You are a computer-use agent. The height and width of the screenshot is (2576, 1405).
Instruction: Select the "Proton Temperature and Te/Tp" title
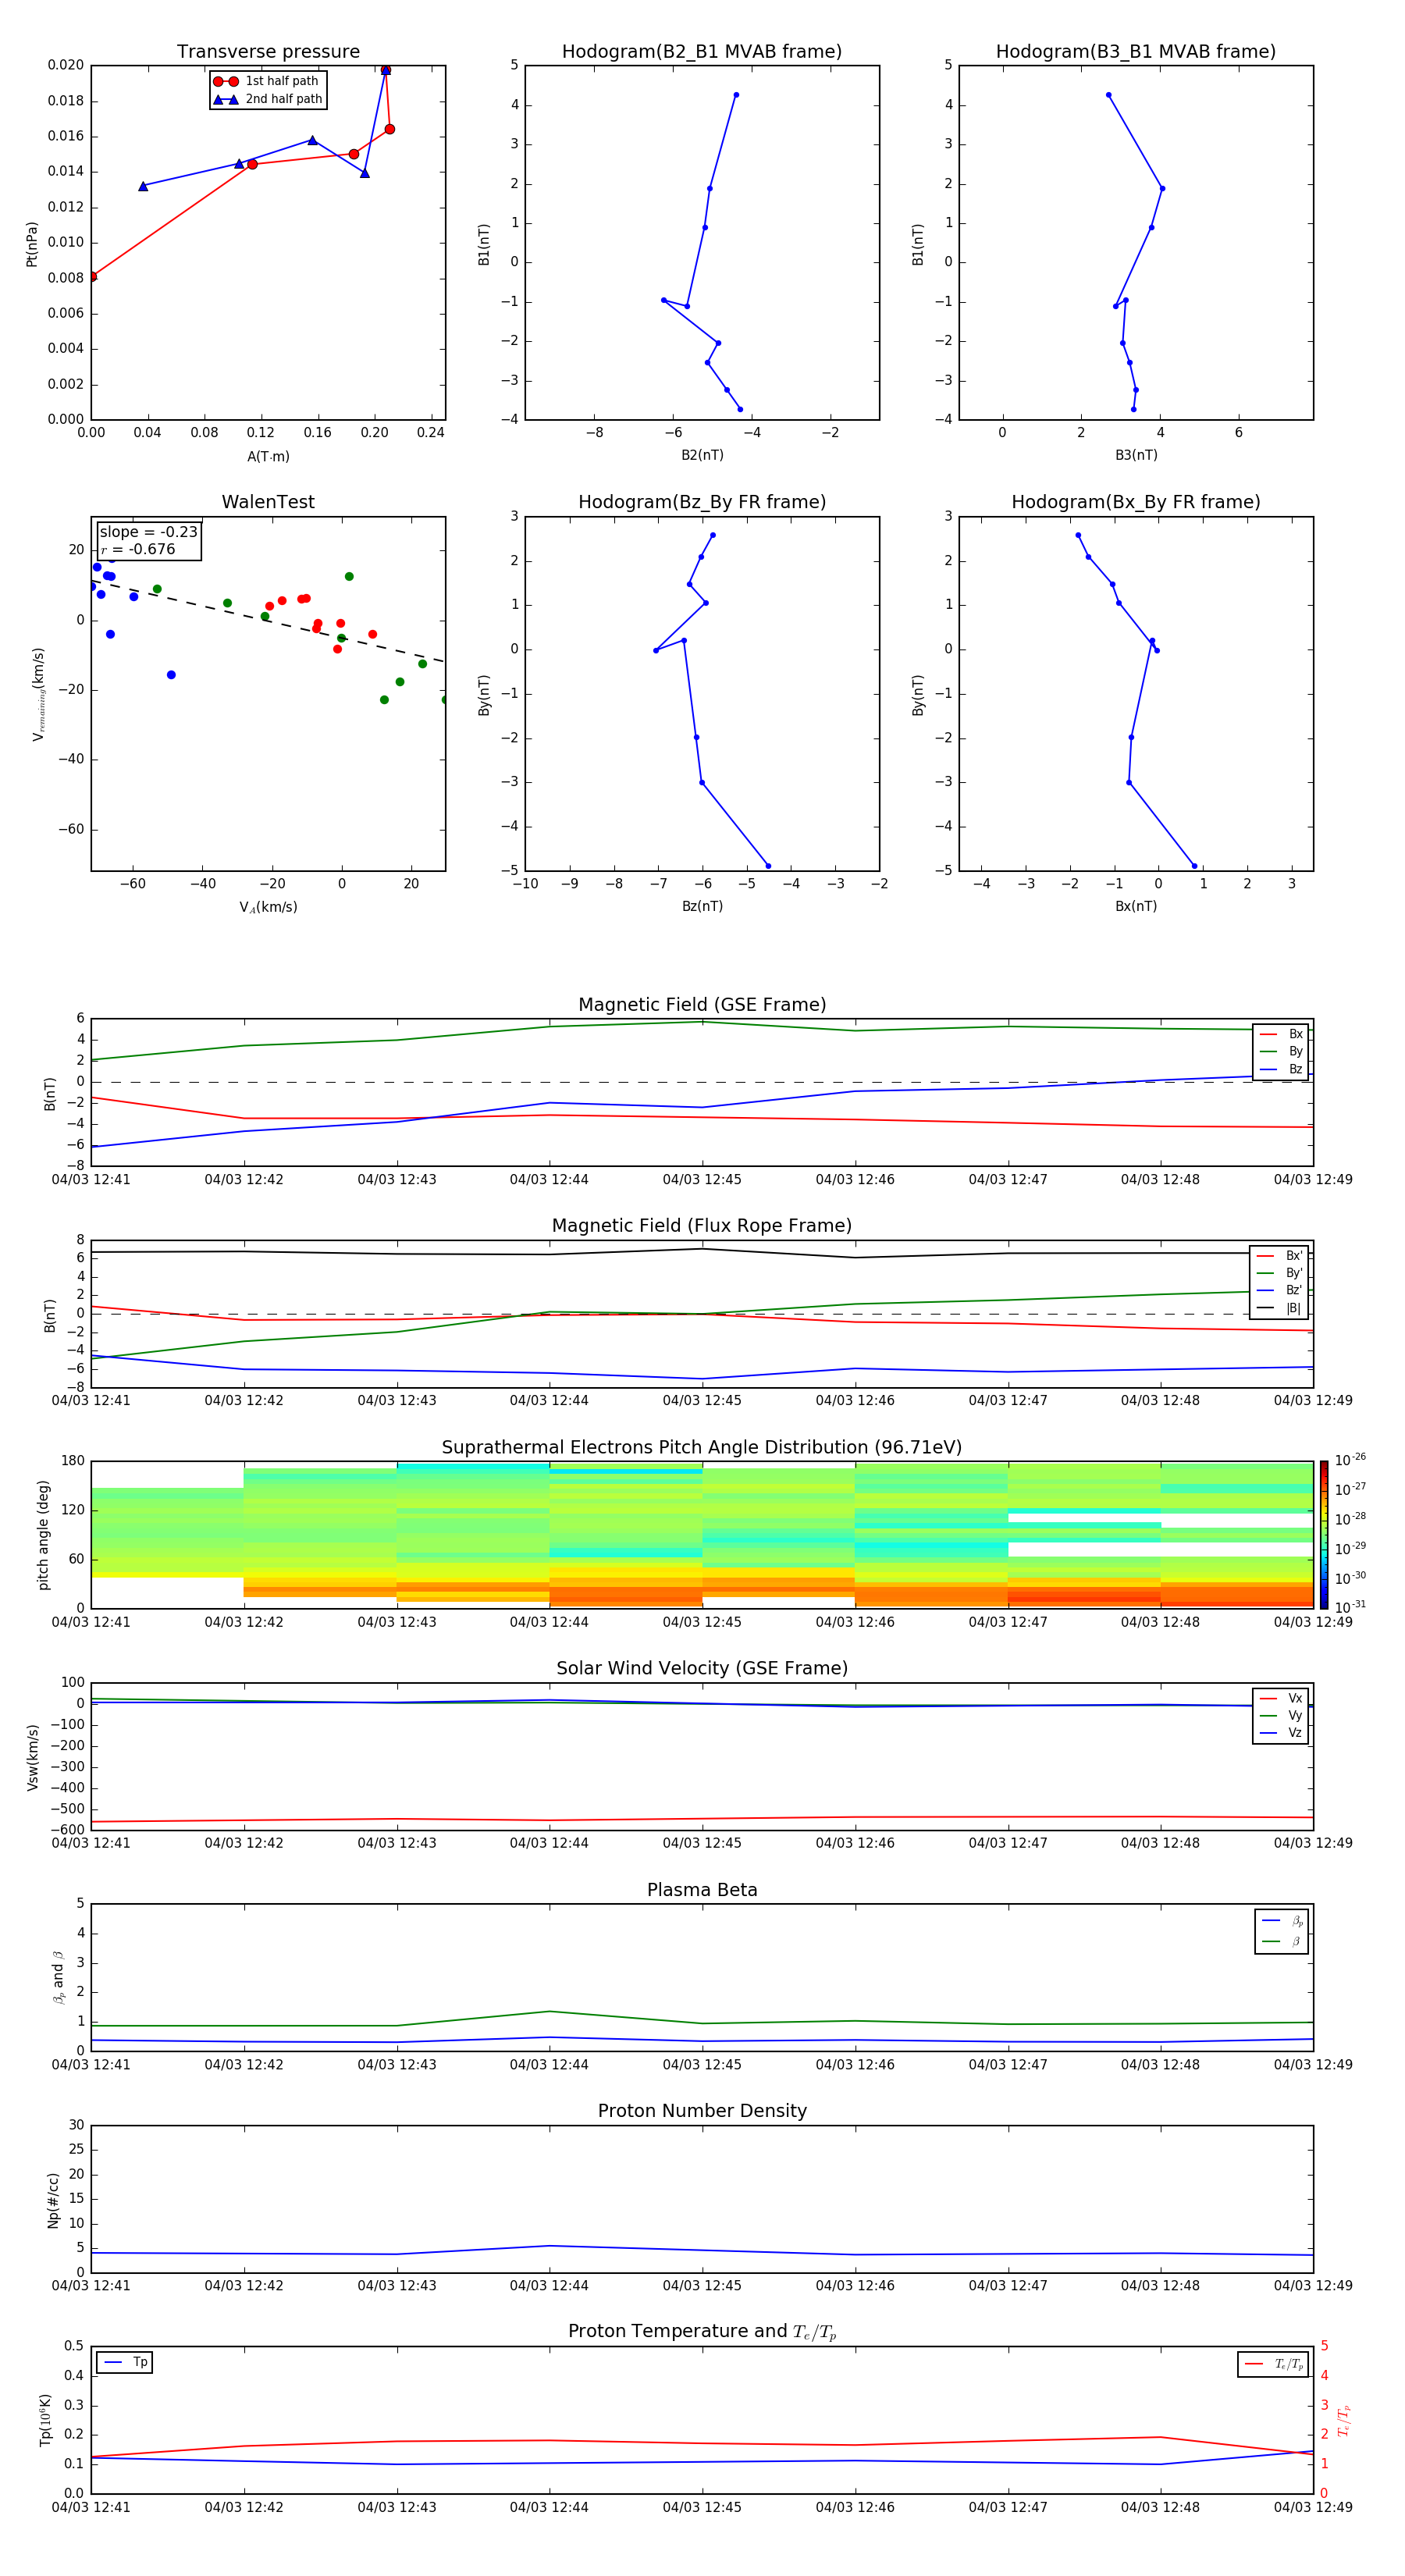pos(702,2332)
